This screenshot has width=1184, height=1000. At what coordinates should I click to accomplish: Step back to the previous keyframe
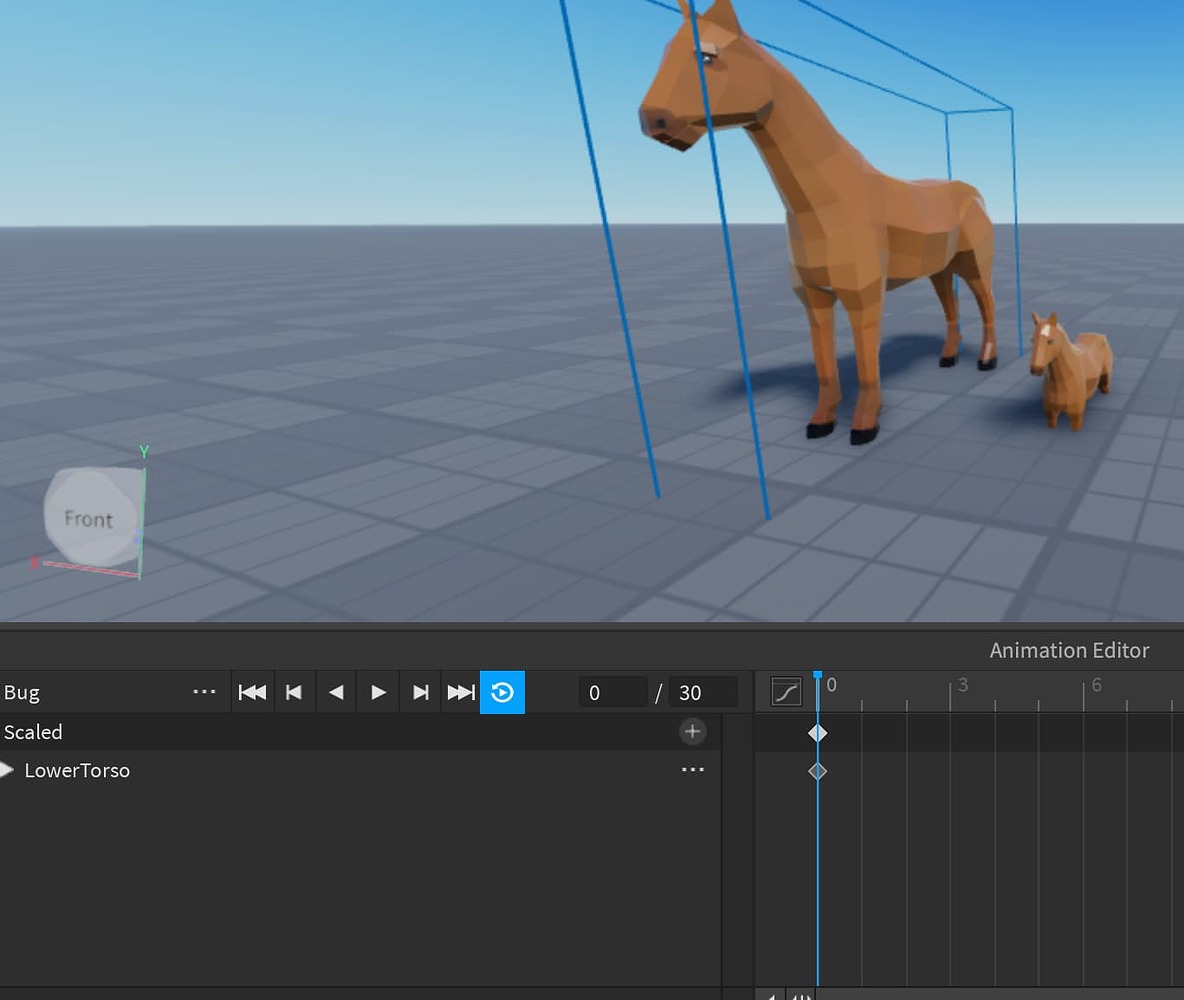click(294, 691)
